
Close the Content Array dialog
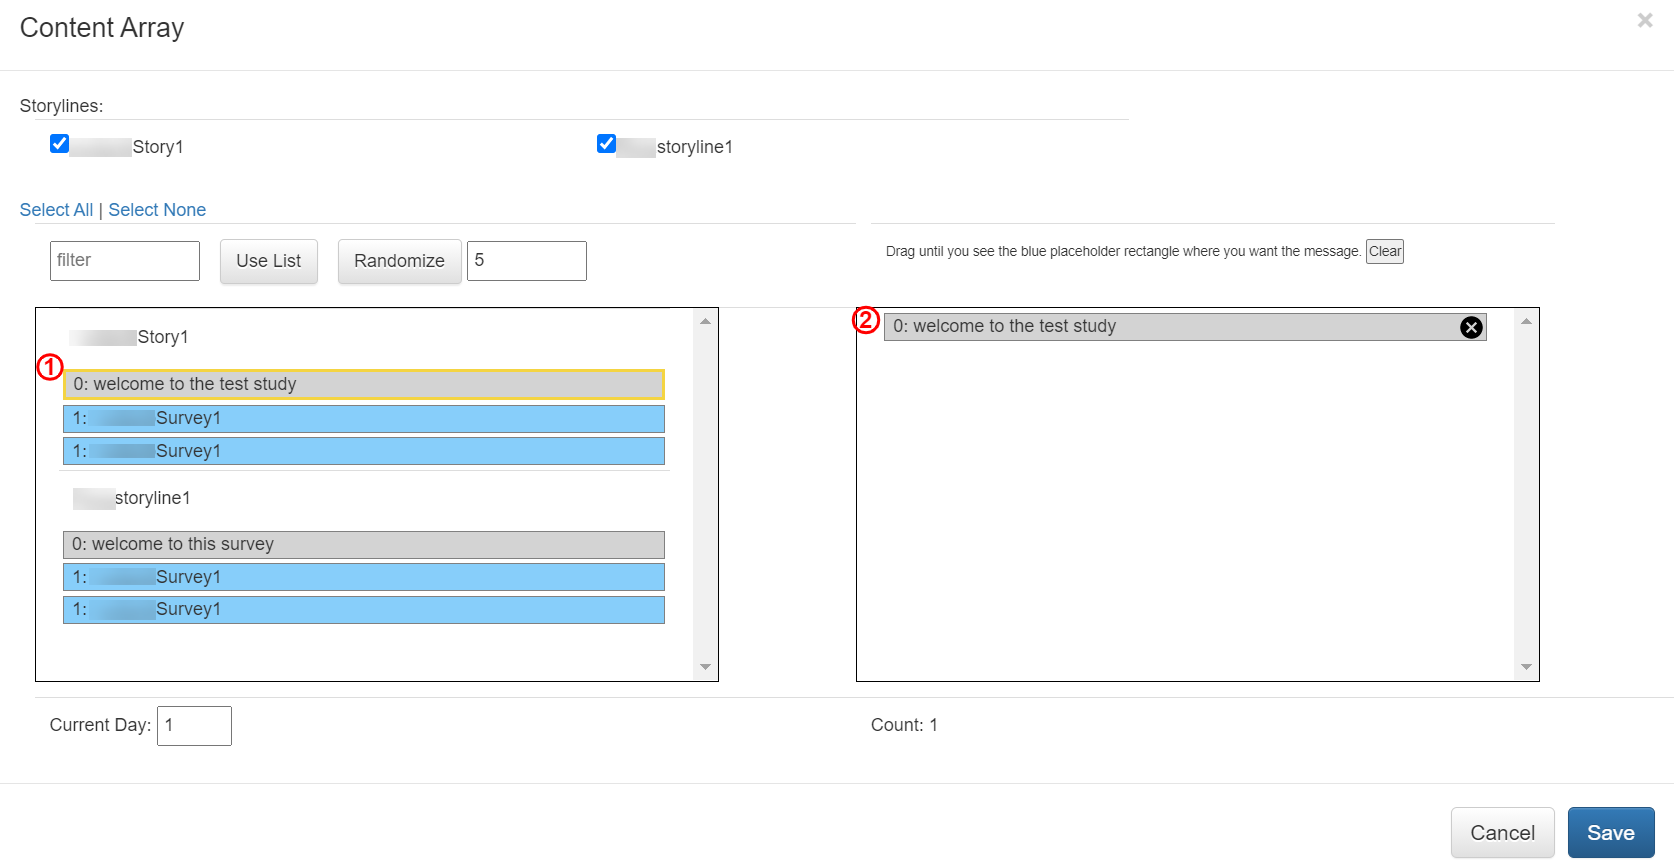pos(1645,20)
